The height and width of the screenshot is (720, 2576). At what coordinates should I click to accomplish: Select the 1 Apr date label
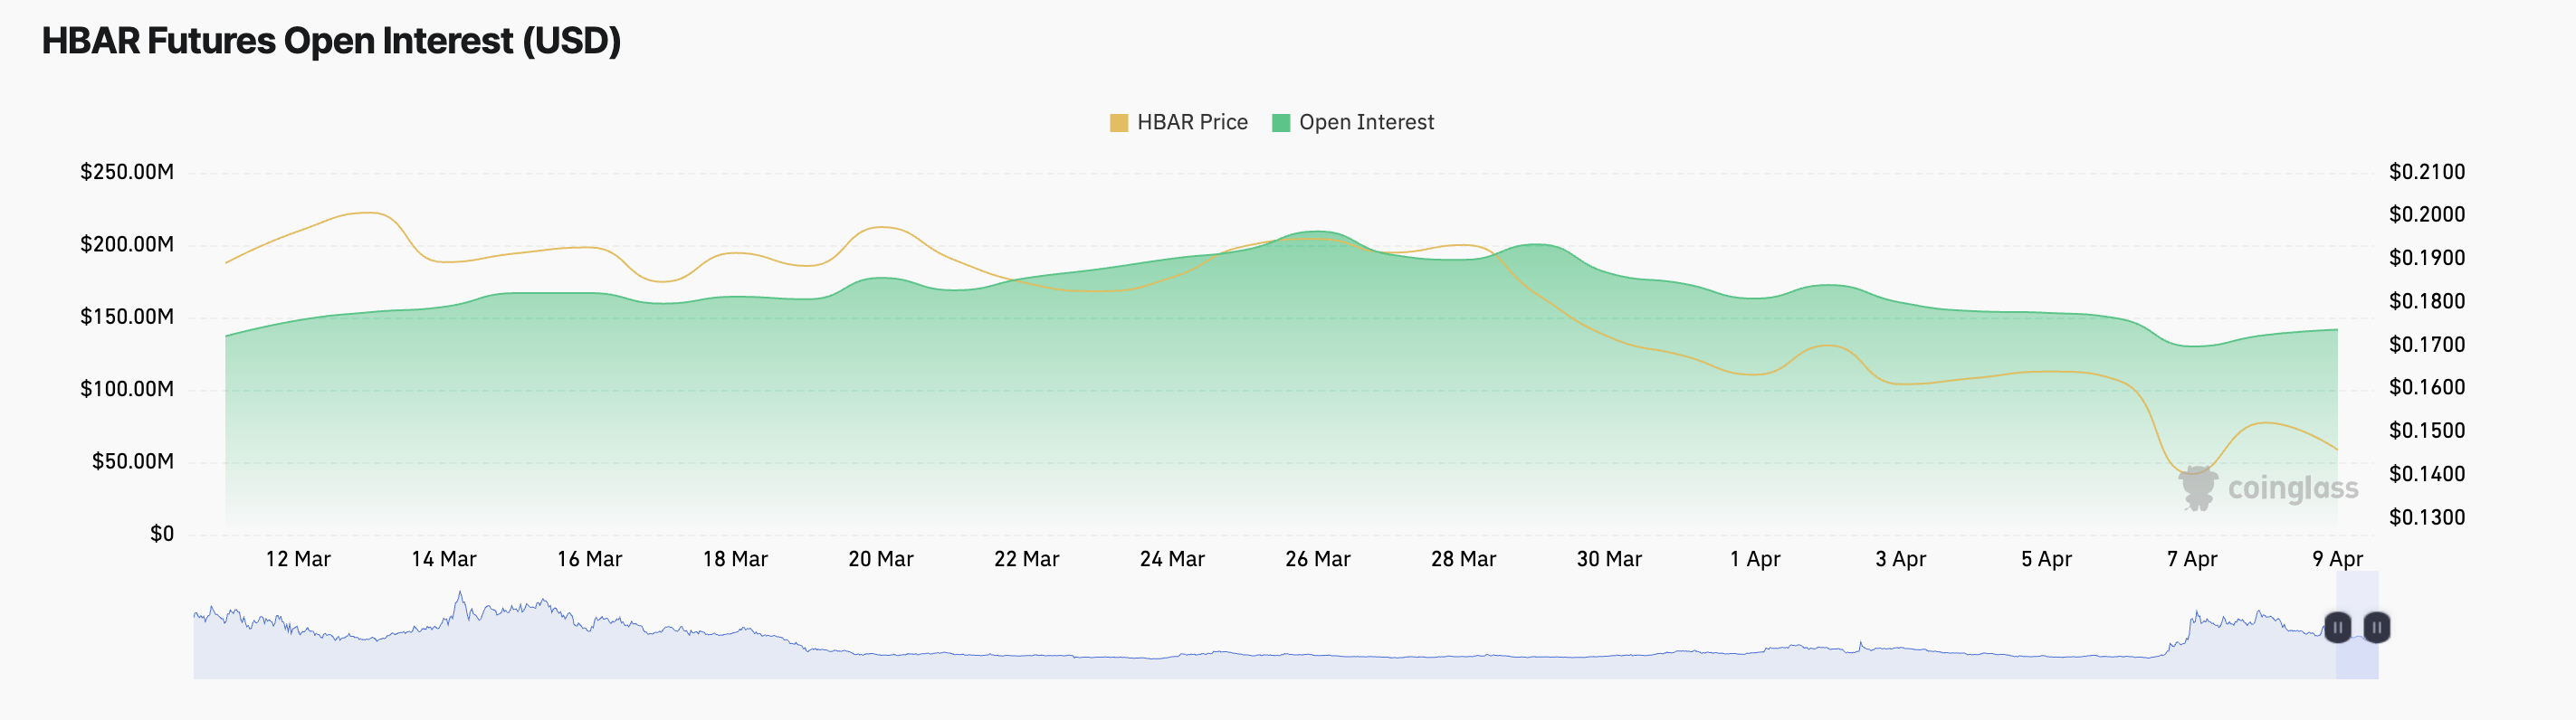(x=1755, y=559)
